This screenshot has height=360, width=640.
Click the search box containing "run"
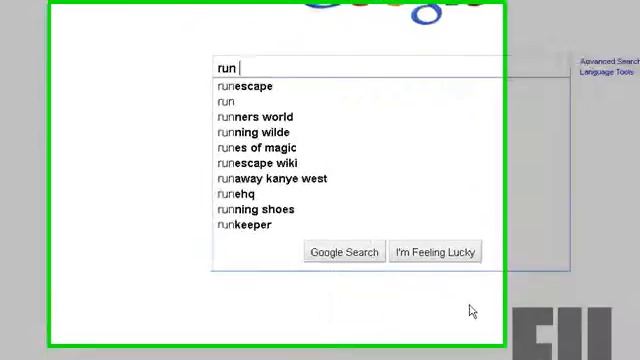coord(391,67)
